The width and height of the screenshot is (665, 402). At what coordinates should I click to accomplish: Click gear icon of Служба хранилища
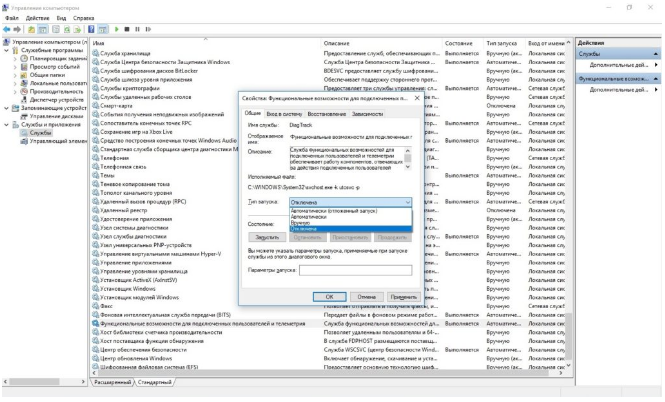95,53
